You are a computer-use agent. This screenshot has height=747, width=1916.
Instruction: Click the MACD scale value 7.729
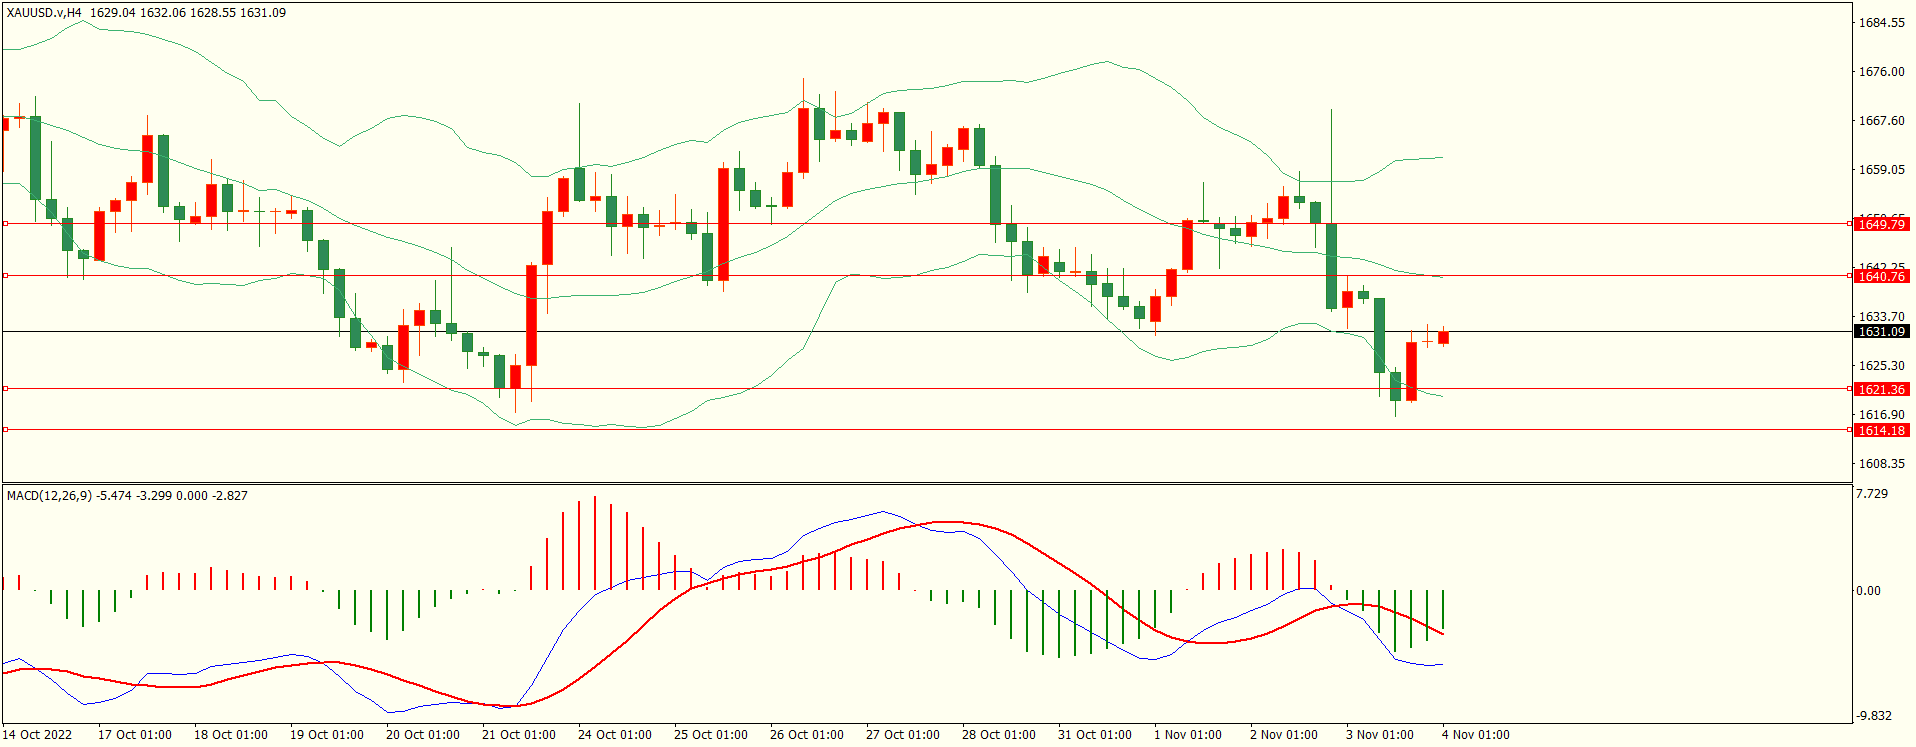coord(1872,494)
